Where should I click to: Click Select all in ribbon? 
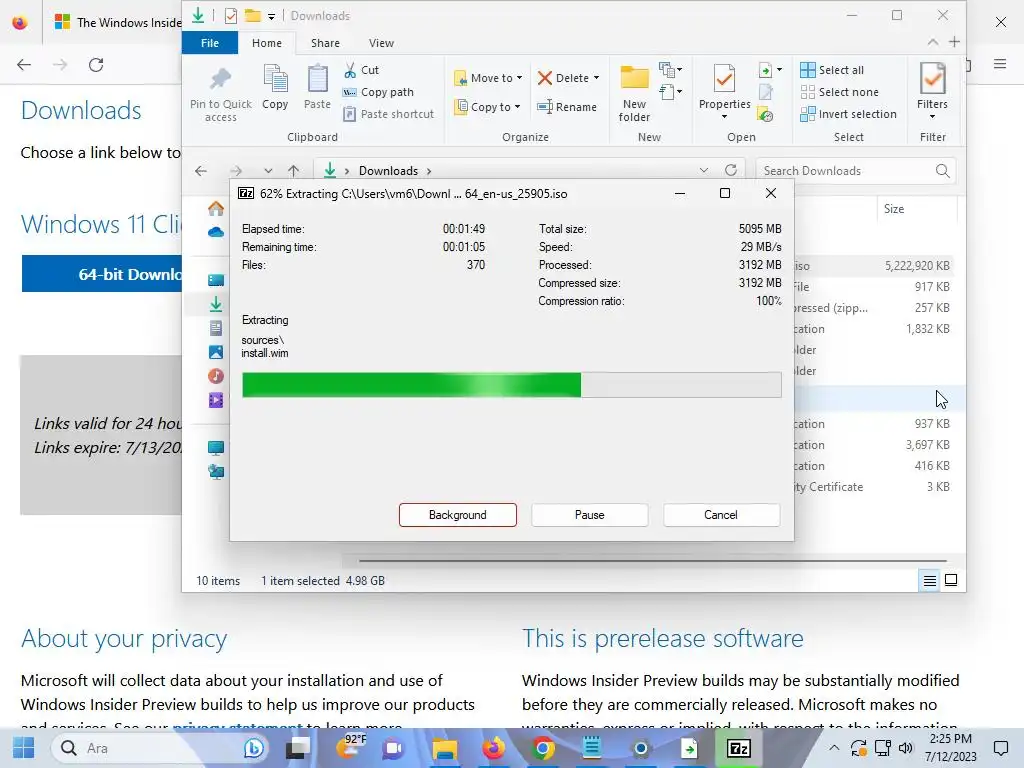(832, 70)
